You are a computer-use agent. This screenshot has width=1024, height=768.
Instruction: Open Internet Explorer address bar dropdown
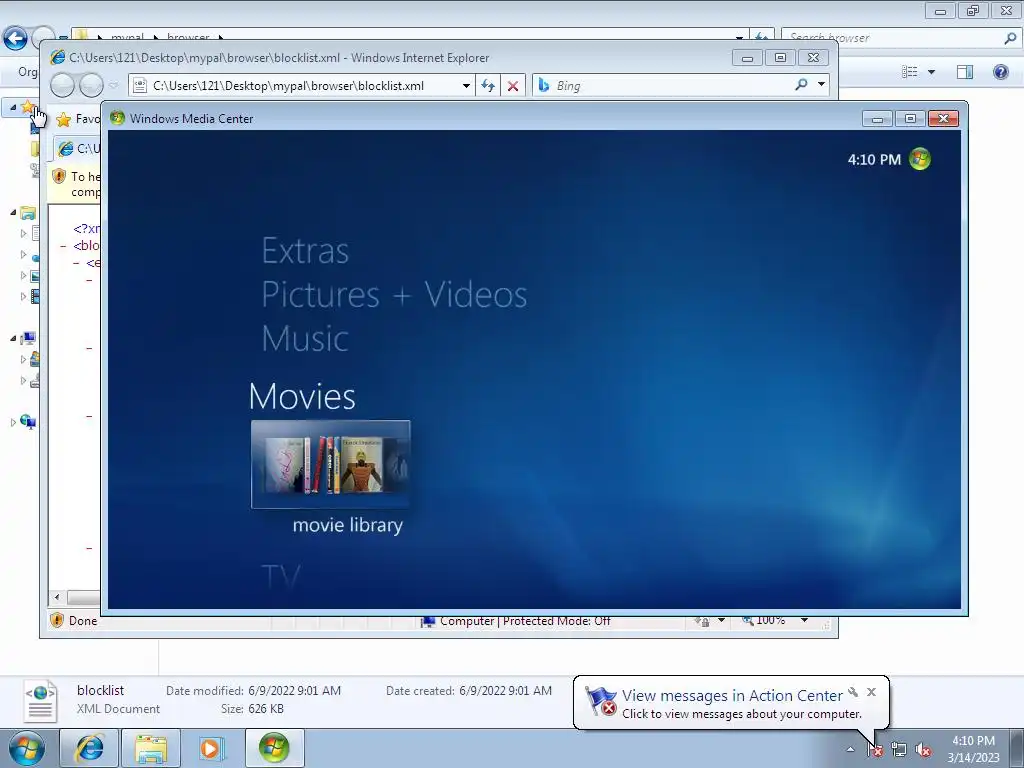(x=466, y=86)
